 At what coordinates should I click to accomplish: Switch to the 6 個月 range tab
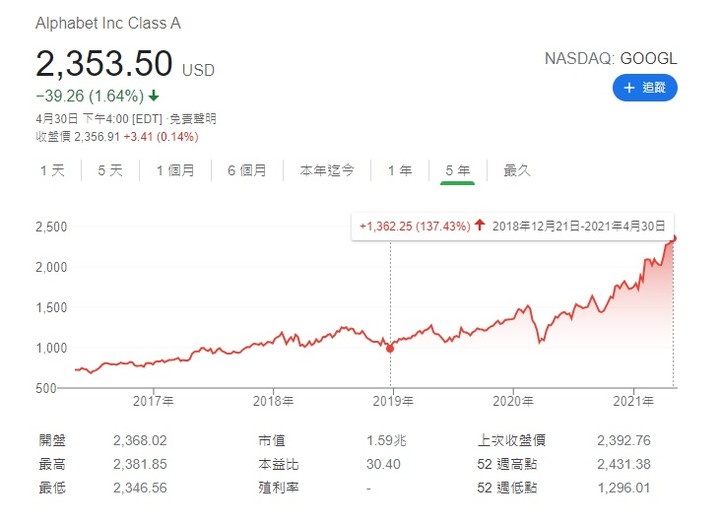click(x=247, y=170)
